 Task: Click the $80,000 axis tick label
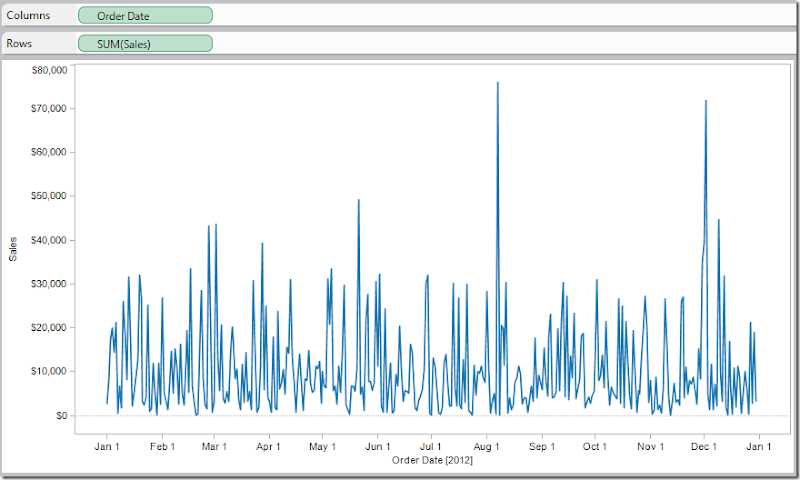[x=49, y=70]
